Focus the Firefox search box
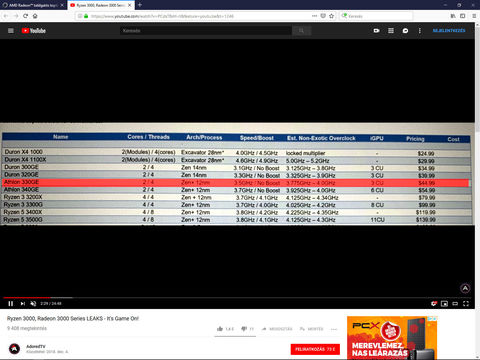Screen dimensions: 480x360 tap(376, 16)
